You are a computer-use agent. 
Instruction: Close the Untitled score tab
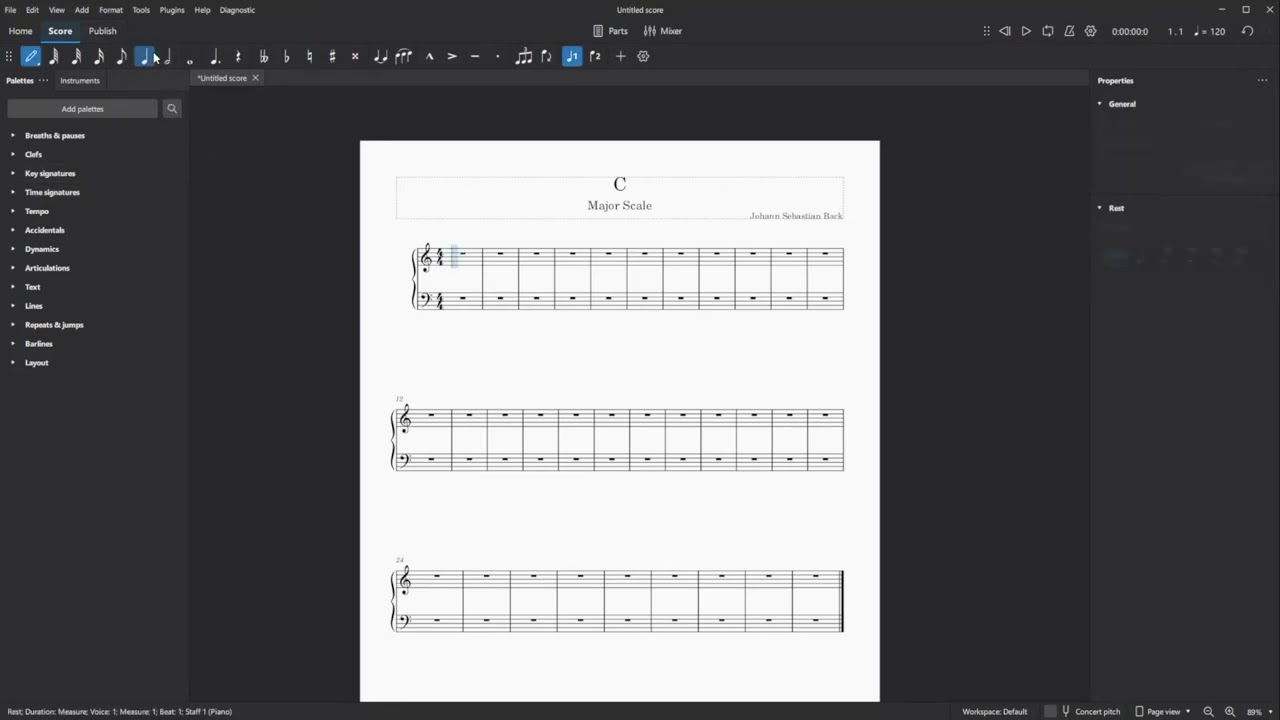tap(255, 78)
